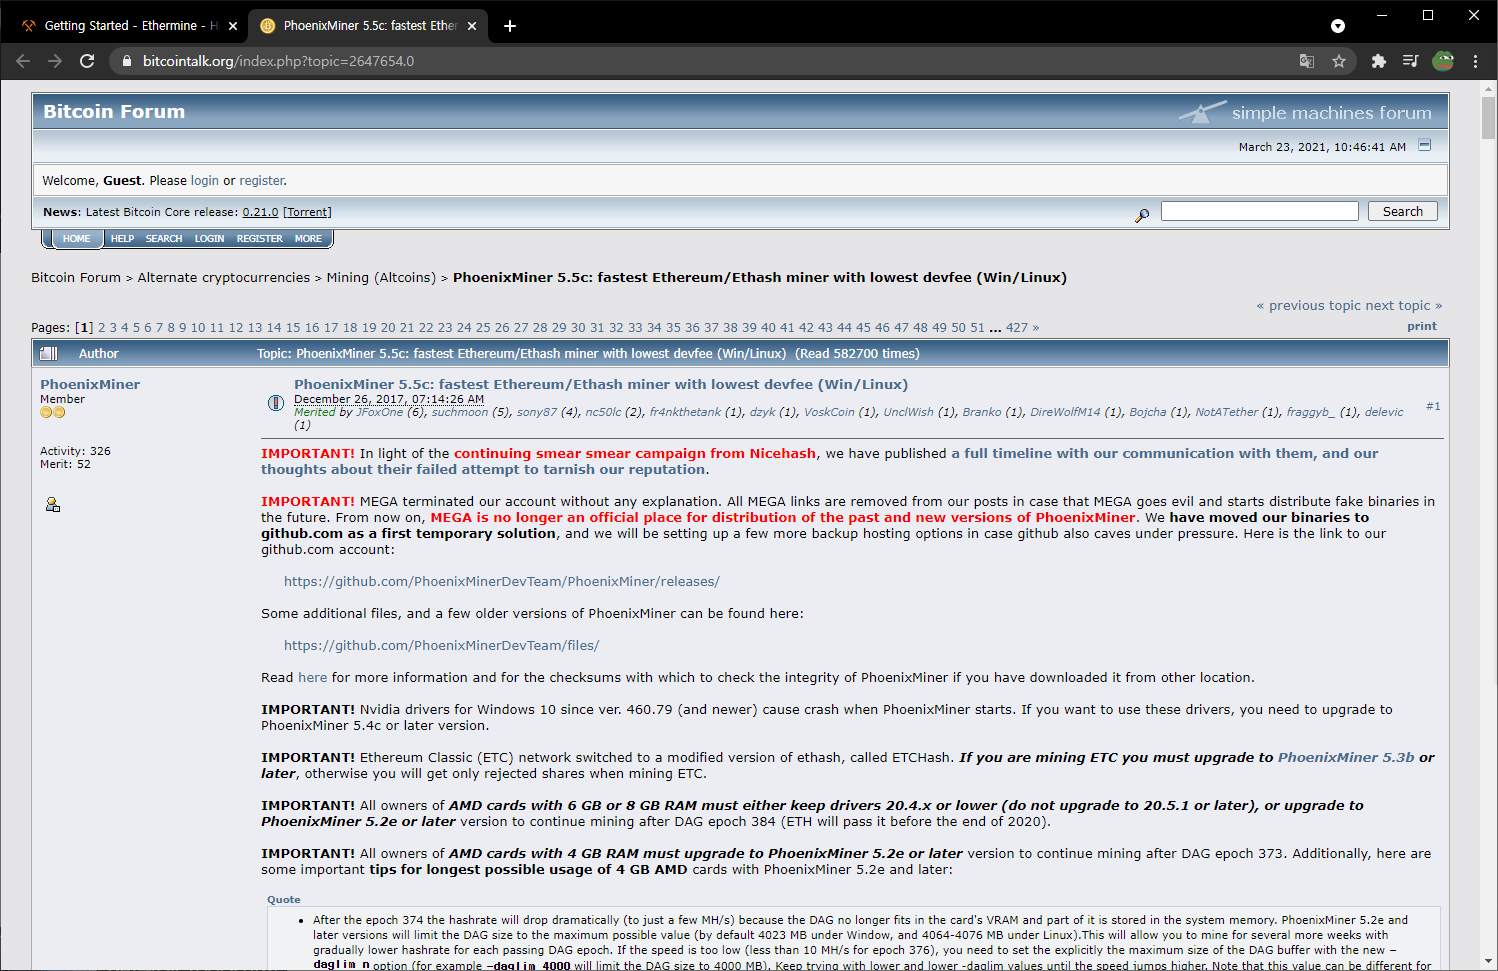The width and height of the screenshot is (1498, 971).
Task: Open the media control icon in toolbar
Action: tap(1411, 61)
